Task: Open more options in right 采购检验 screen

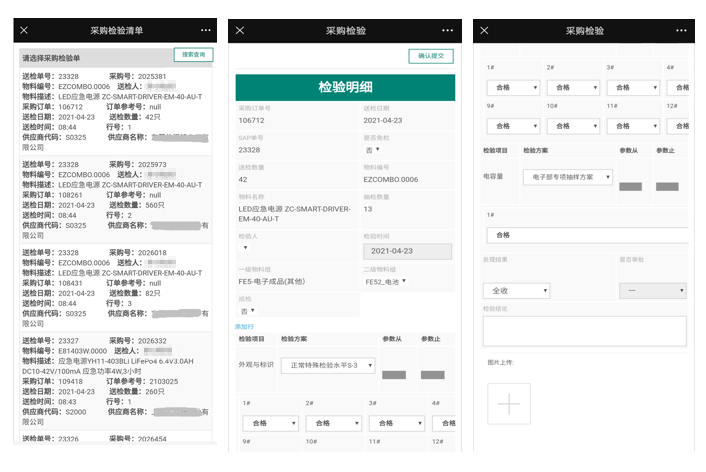Action: [x=681, y=30]
